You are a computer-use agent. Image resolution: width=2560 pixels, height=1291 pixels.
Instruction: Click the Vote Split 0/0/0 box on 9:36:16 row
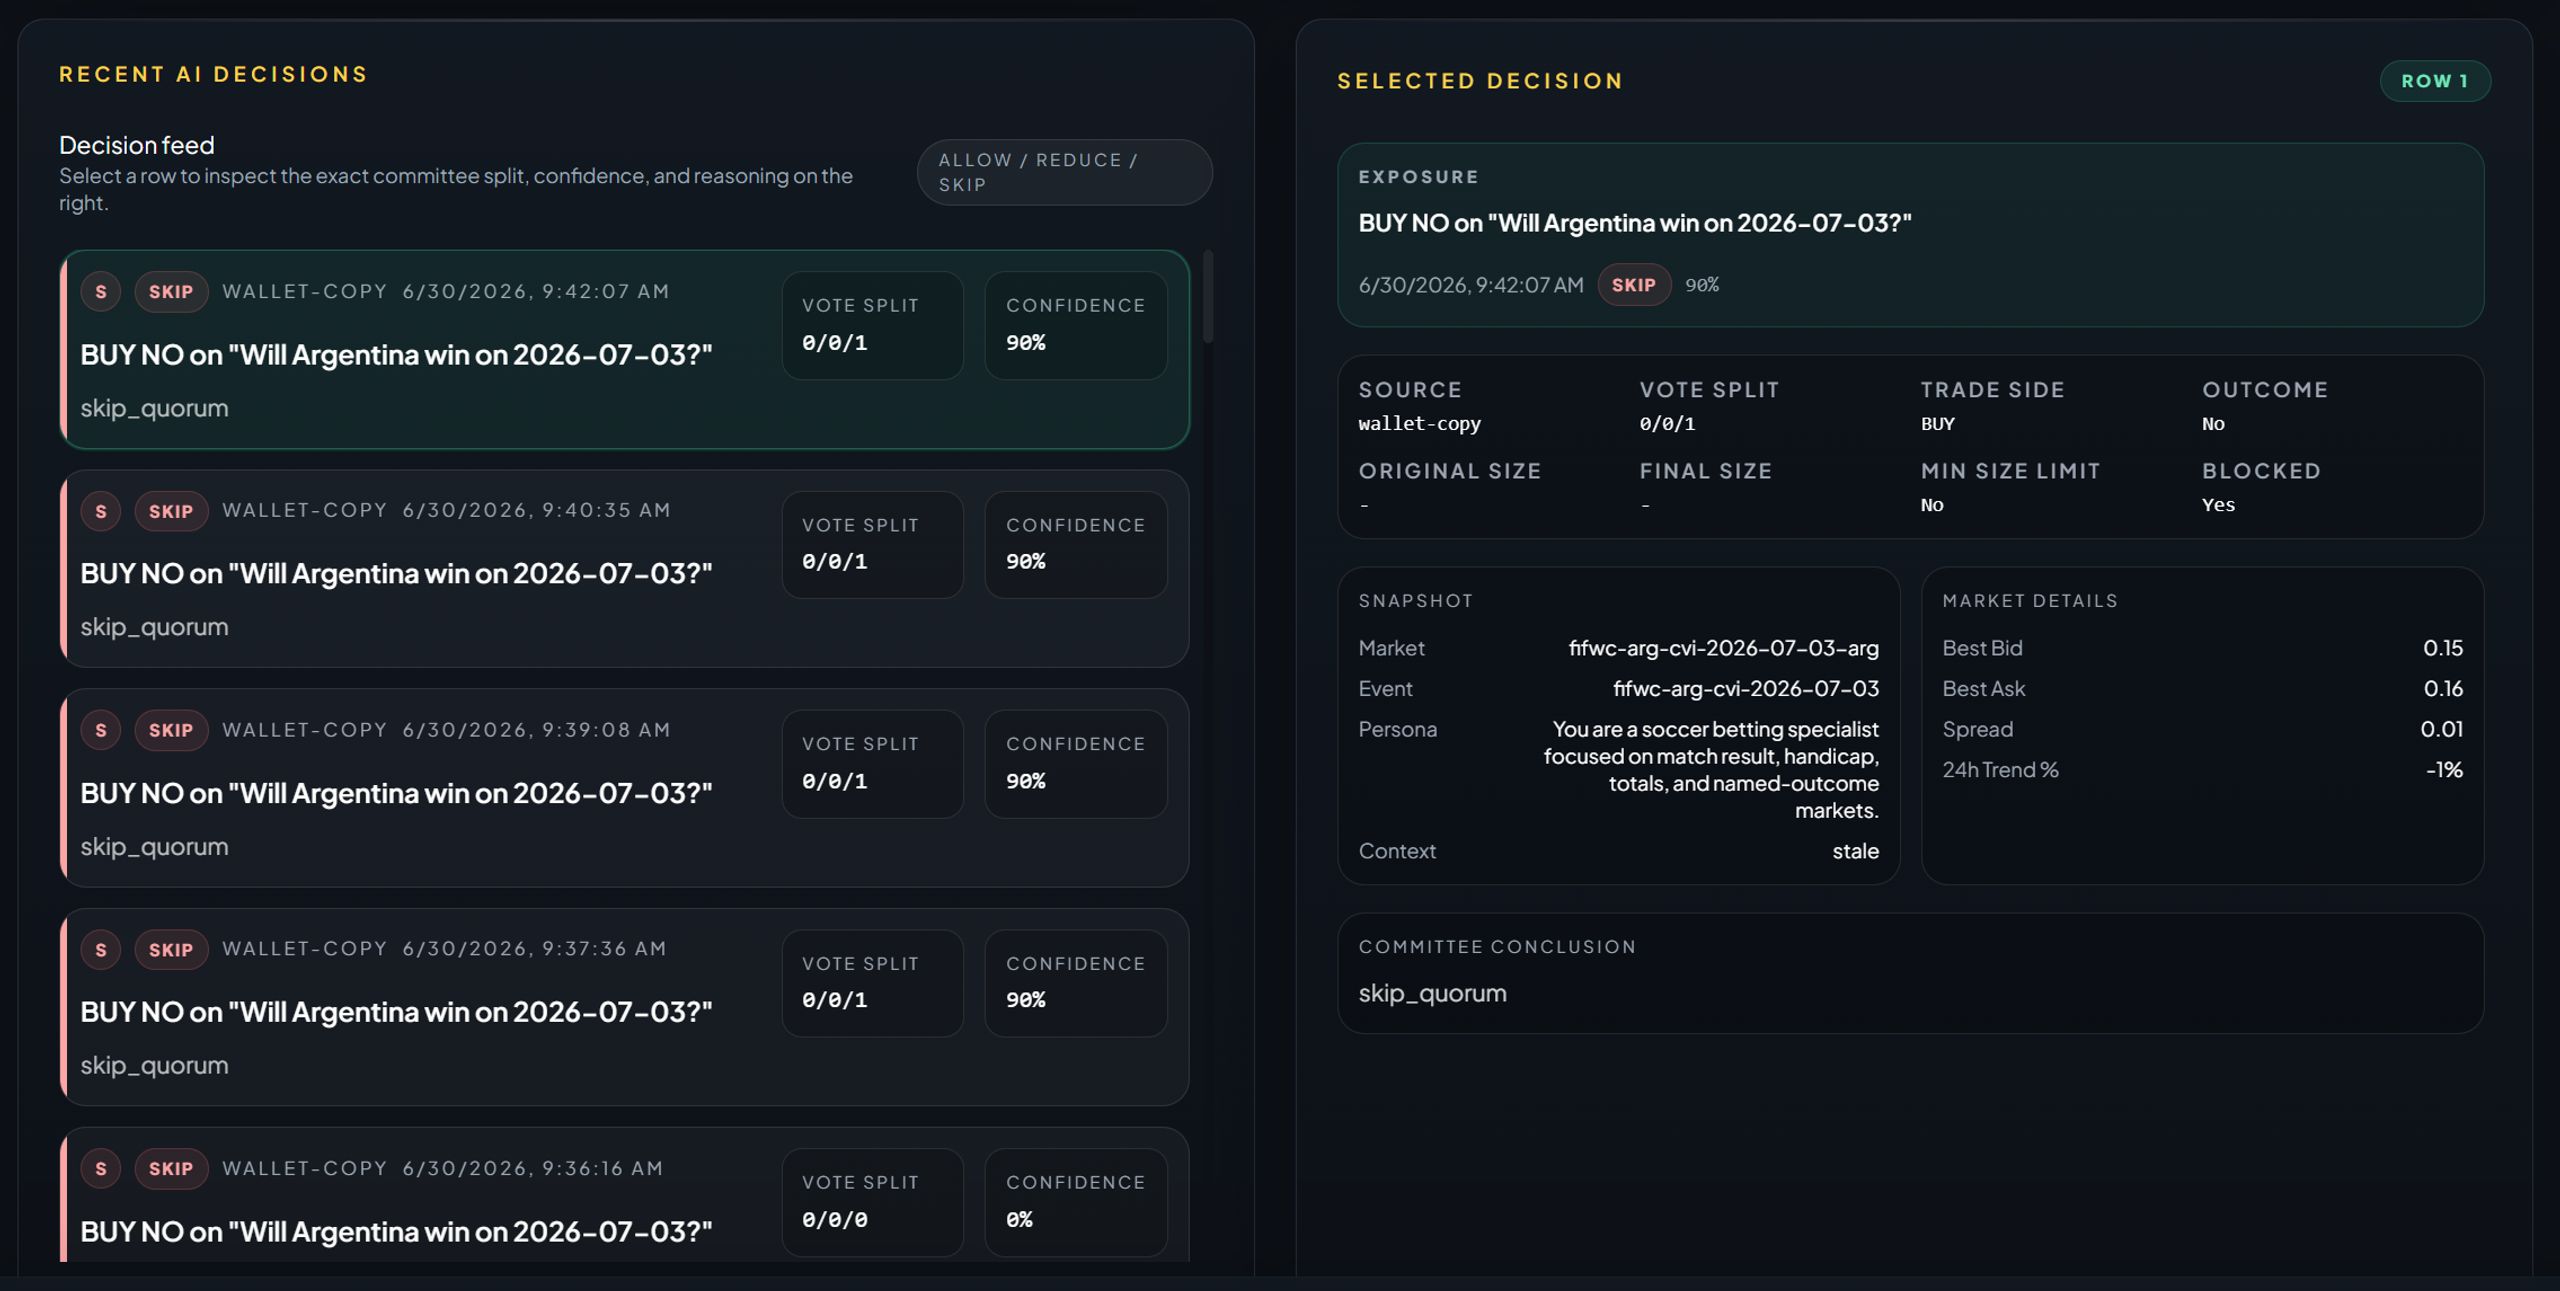pos(873,1202)
